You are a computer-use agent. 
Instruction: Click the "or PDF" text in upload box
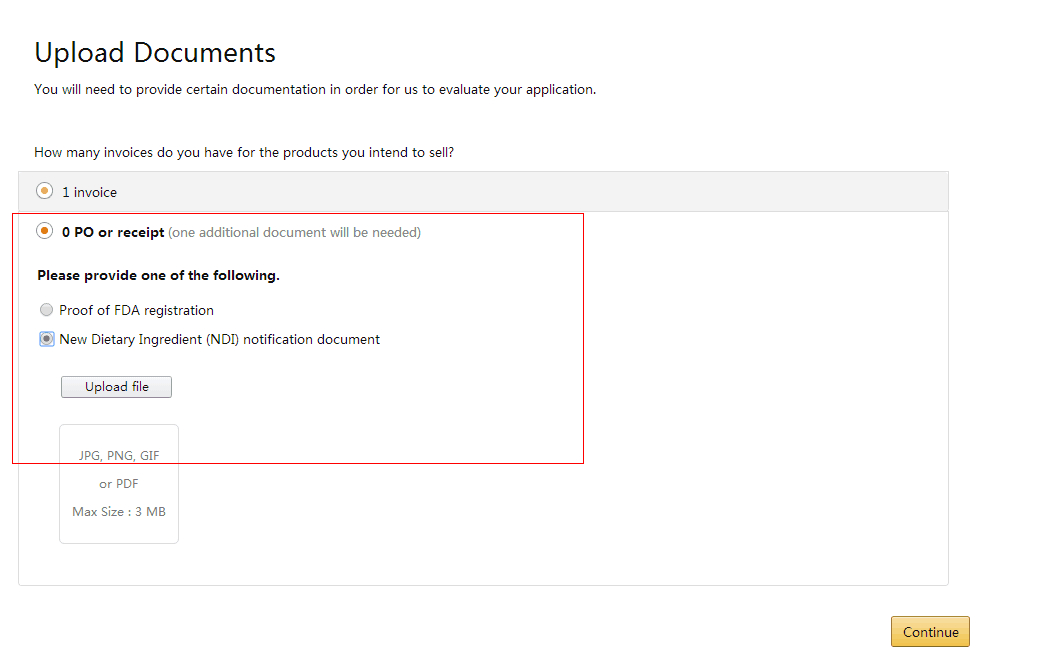(x=119, y=484)
